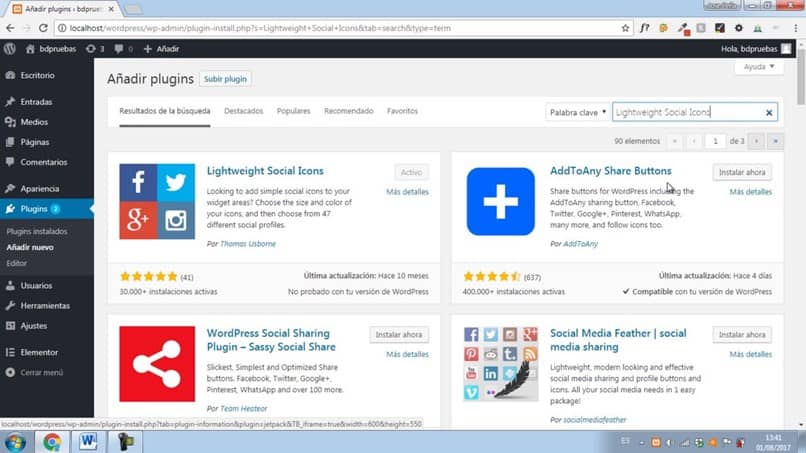This screenshot has height=453, width=806.
Task: Open the plugin Editor submenu item
Action: pyautogui.click(x=16, y=263)
